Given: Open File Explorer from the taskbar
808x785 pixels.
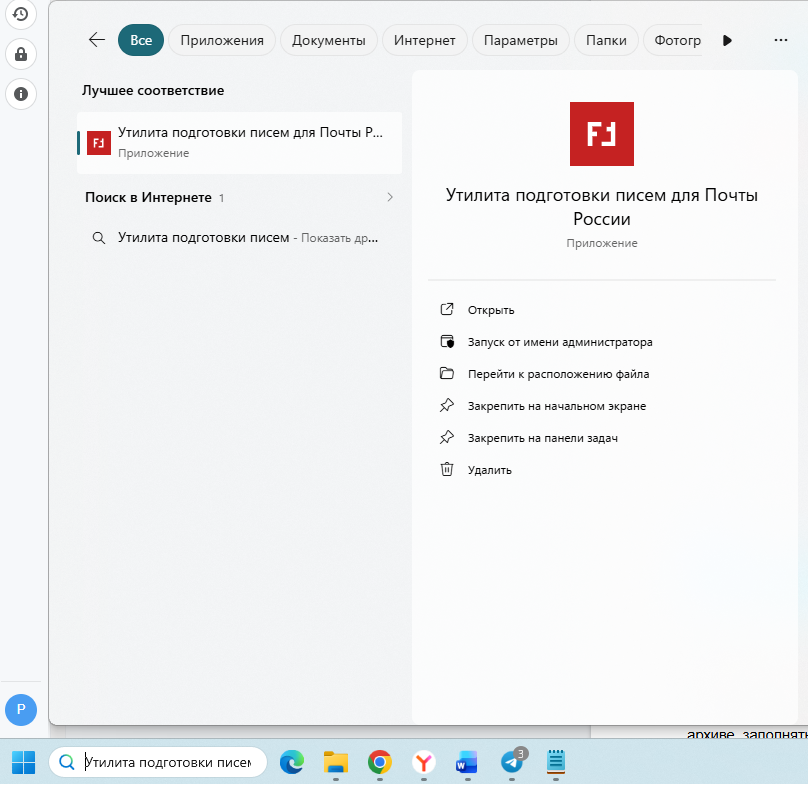Looking at the screenshot, I should tap(335, 762).
